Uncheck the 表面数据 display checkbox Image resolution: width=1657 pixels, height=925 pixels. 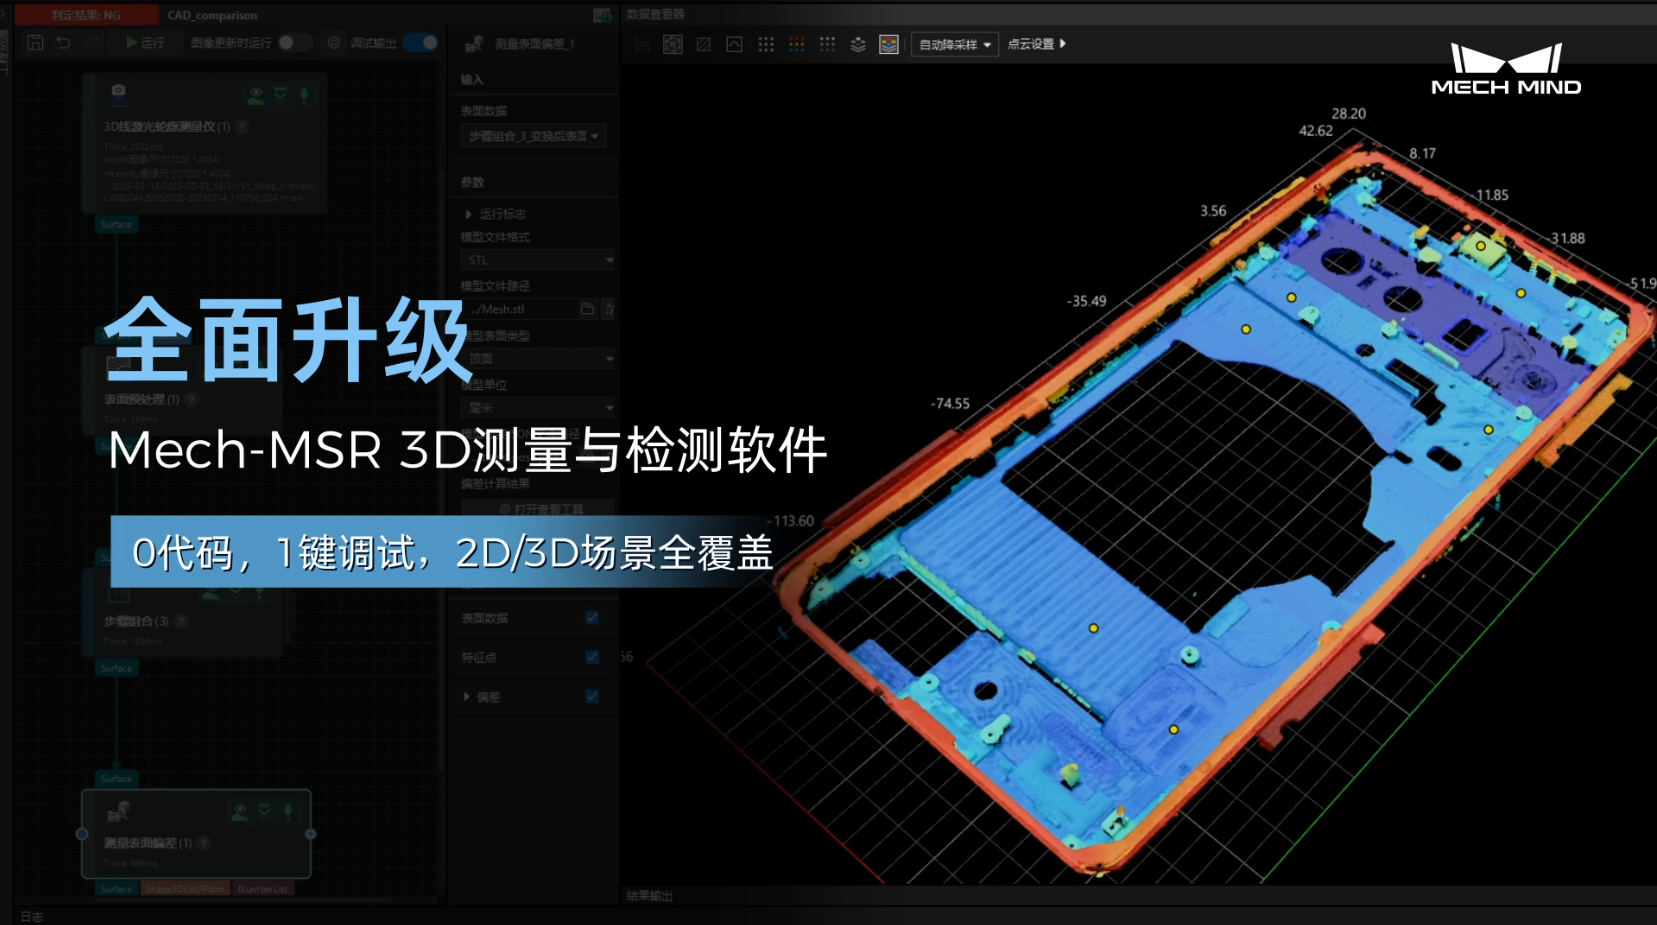592,617
